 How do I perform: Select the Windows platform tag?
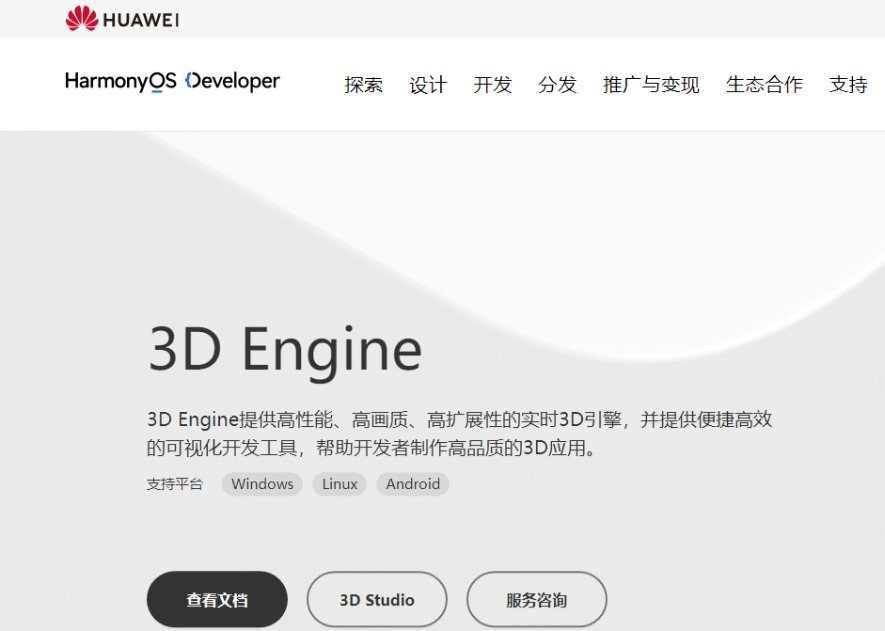(261, 484)
